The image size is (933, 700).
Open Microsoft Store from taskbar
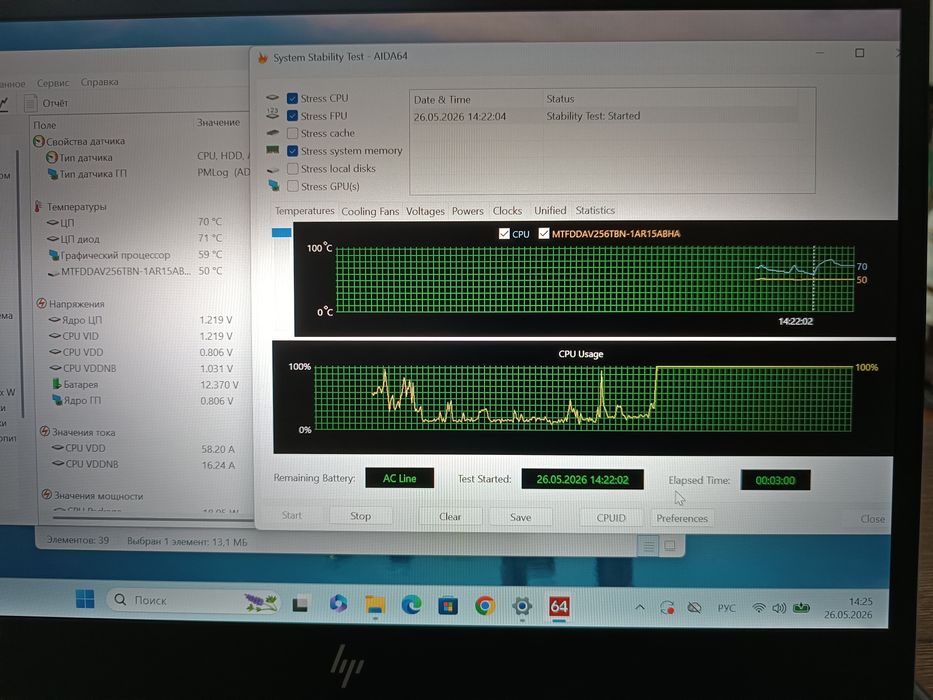448,606
